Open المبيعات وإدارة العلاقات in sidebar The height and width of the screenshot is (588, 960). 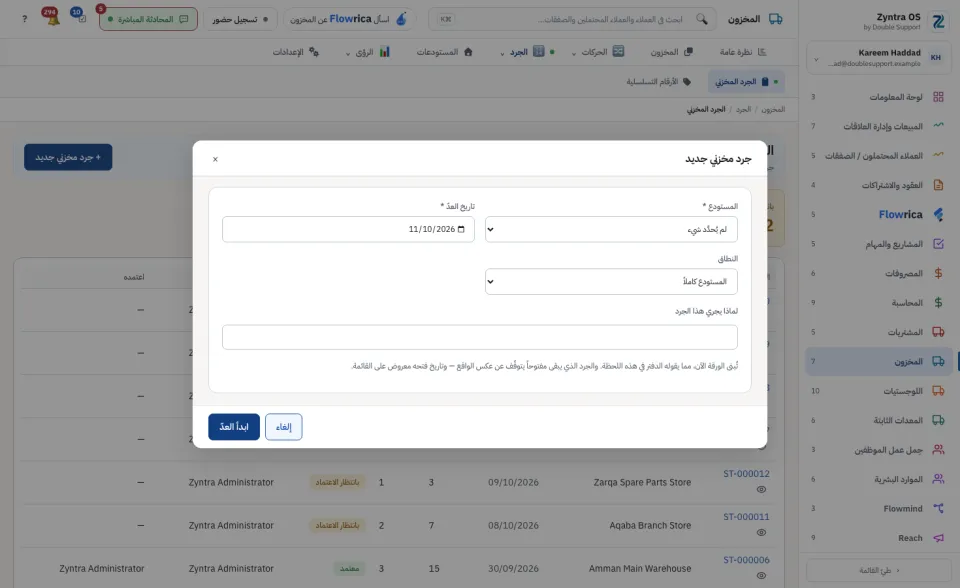(x=879, y=126)
